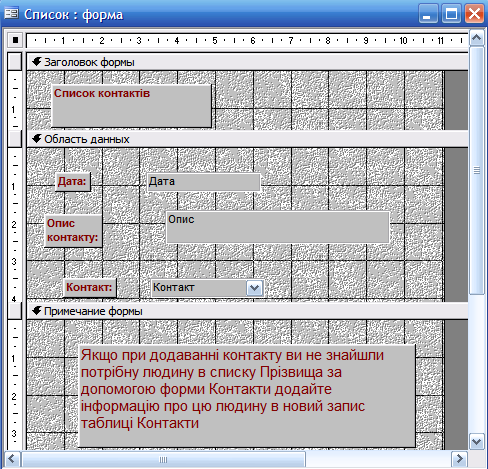The width and height of the screenshot is (488, 469).
Task: Select the Примечание формы section bar
Action: pos(247,311)
